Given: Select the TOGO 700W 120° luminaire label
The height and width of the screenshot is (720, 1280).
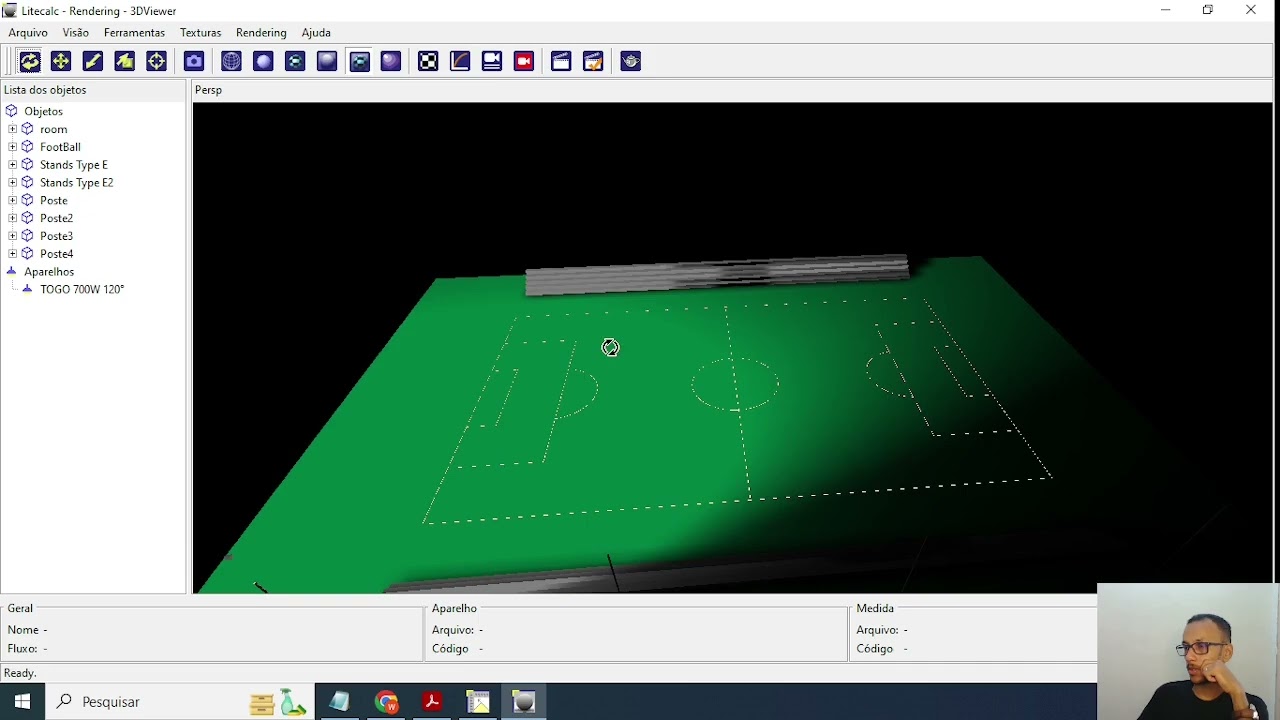Looking at the screenshot, I should point(82,289).
